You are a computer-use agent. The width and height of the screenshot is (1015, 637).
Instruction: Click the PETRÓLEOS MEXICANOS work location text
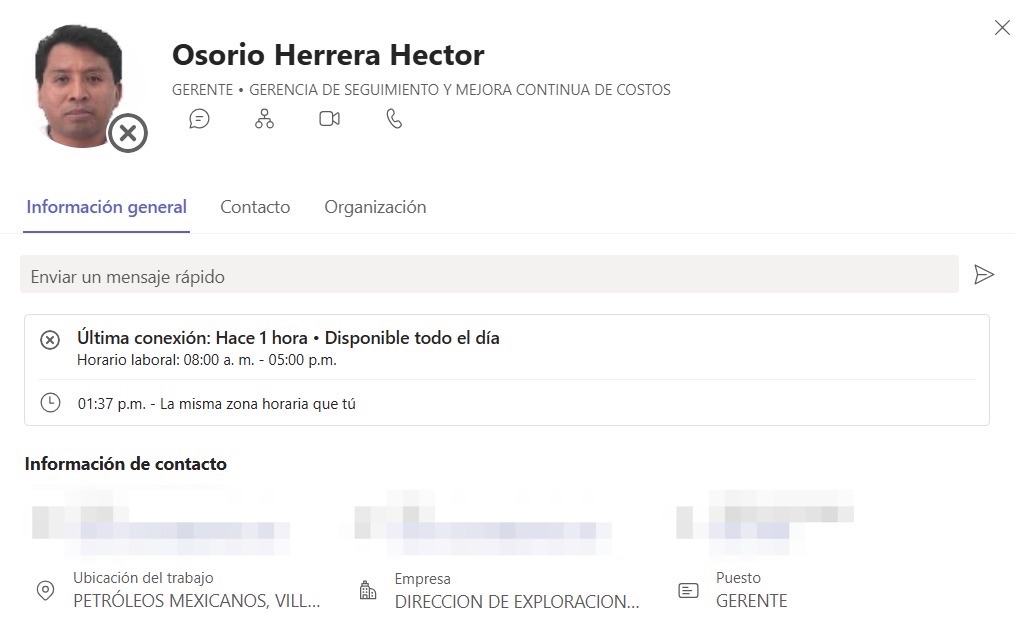pyautogui.click(x=196, y=601)
